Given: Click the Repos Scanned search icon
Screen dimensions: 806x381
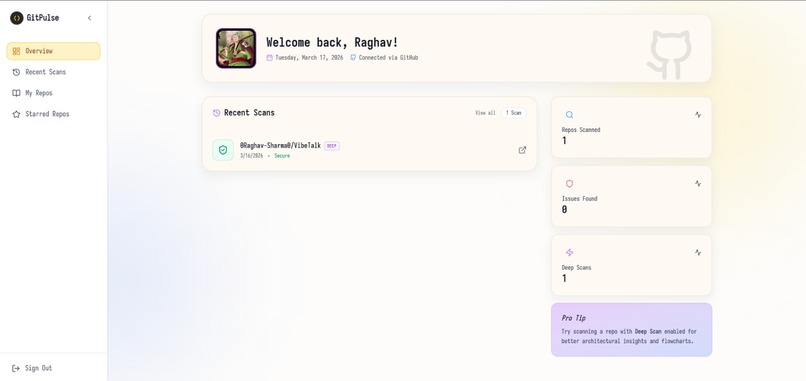Looking at the screenshot, I should click(x=570, y=115).
